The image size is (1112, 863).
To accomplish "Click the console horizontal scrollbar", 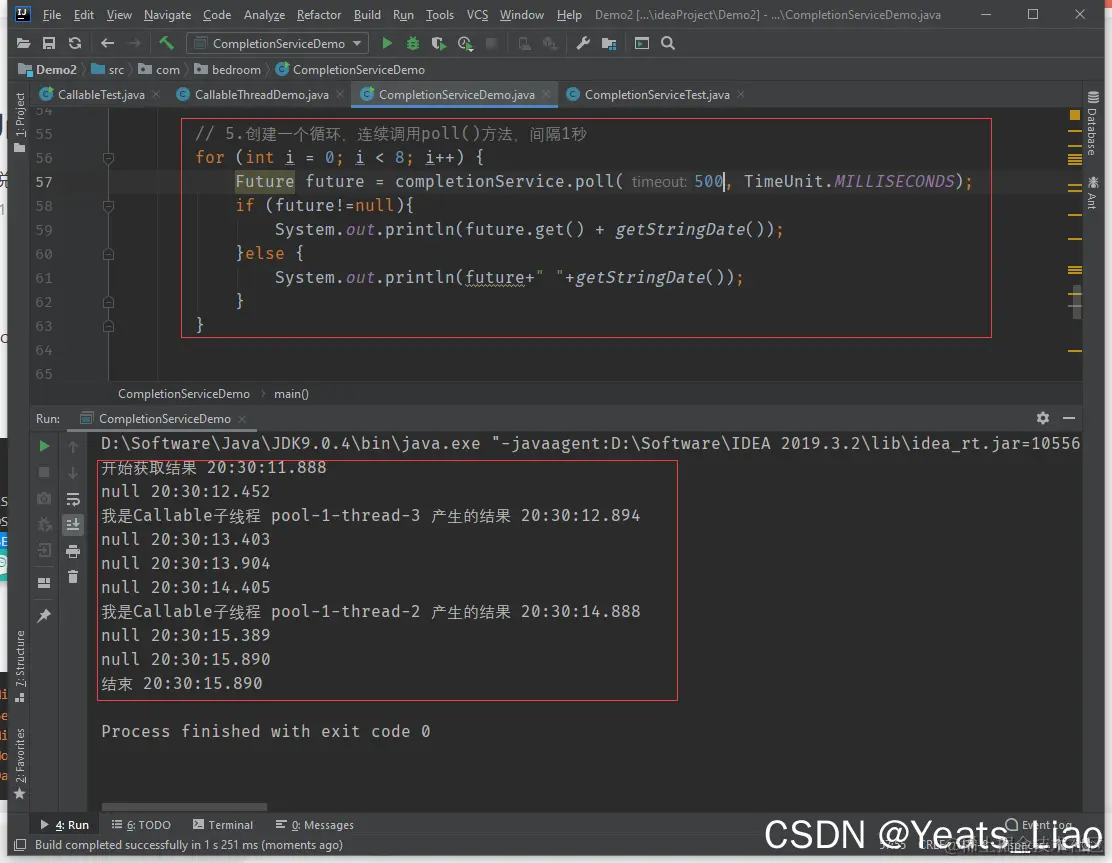I will pyautogui.click(x=184, y=807).
